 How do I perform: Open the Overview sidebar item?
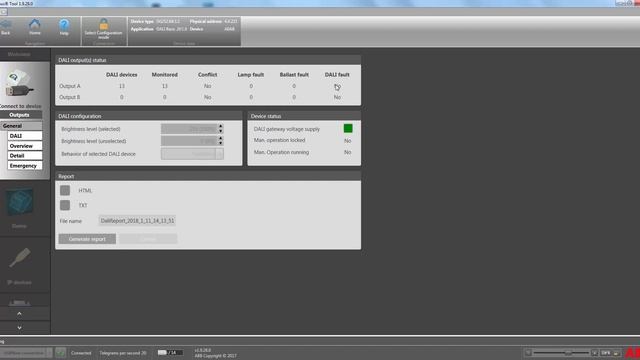tap(24, 146)
